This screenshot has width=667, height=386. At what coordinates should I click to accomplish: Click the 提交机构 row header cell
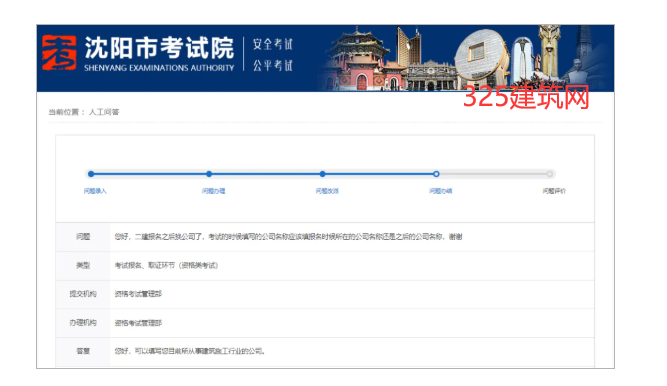83,294
